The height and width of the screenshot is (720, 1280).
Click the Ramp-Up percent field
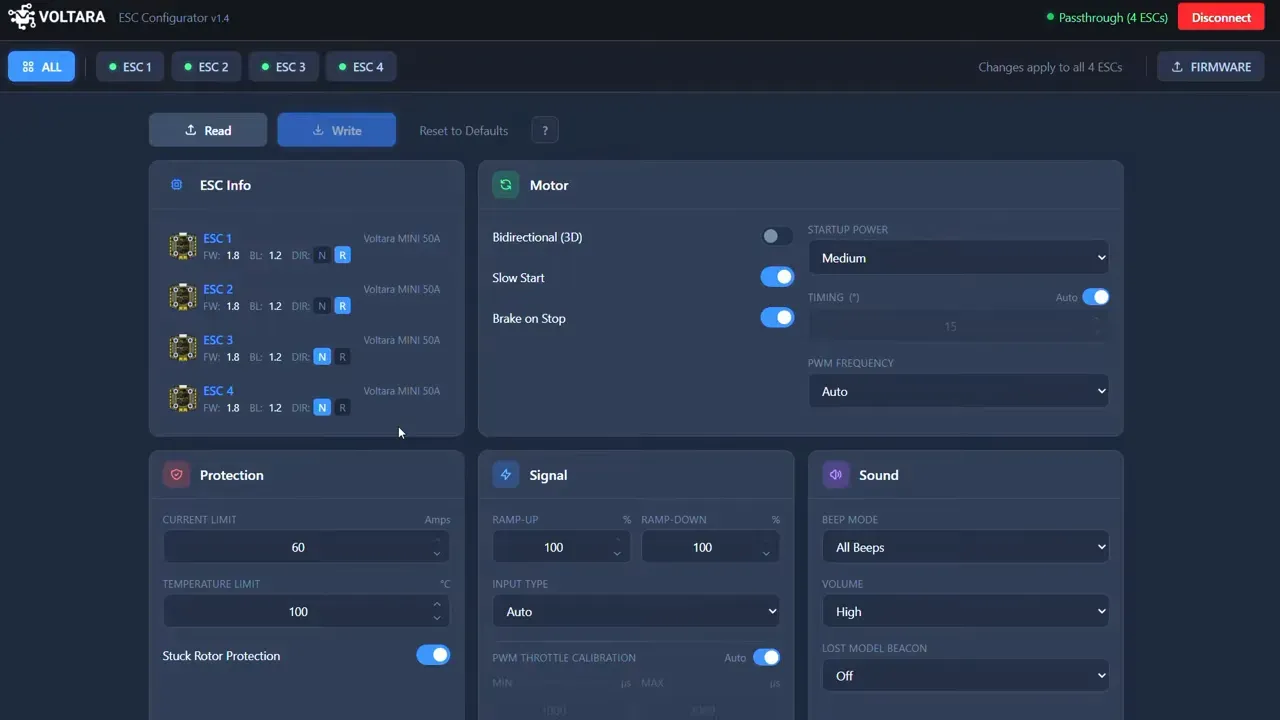tap(561, 547)
